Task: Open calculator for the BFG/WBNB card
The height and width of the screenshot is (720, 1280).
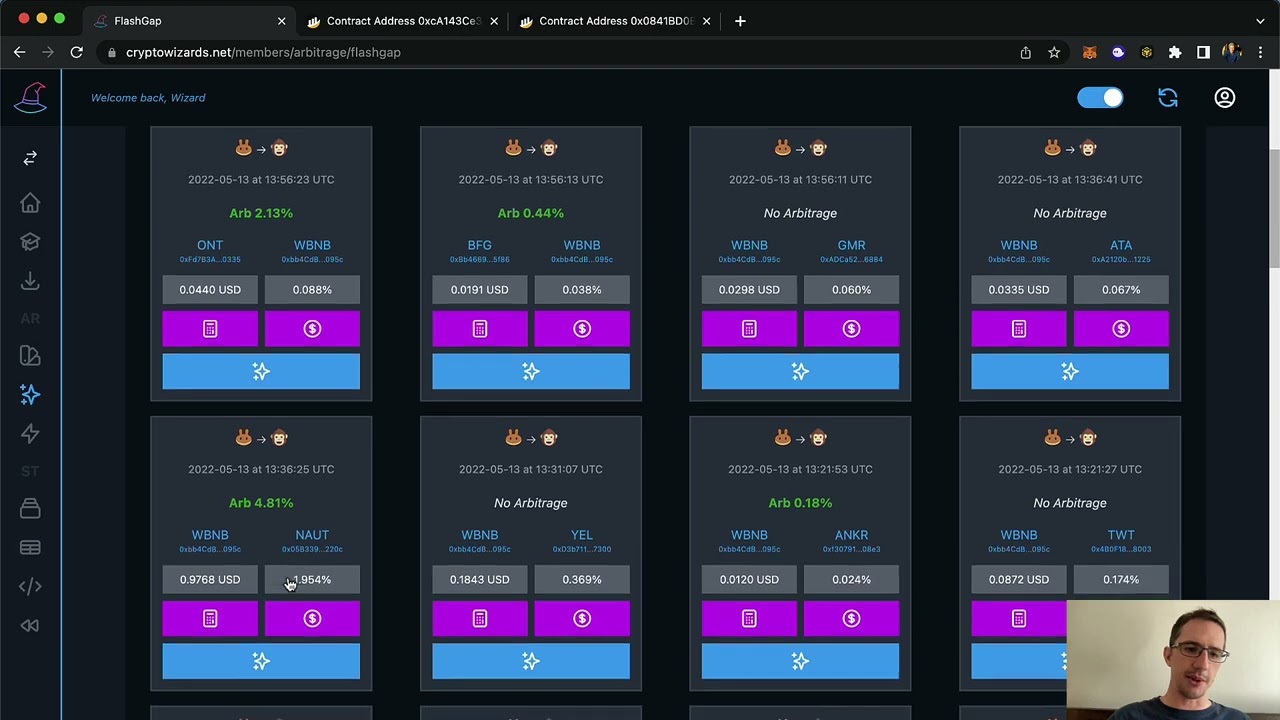Action: pos(480,329)
